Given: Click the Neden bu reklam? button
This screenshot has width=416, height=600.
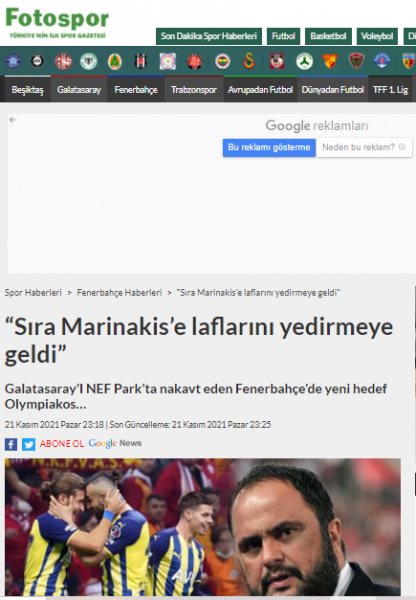Looking at the screenshot, I should tap(364, 147).
